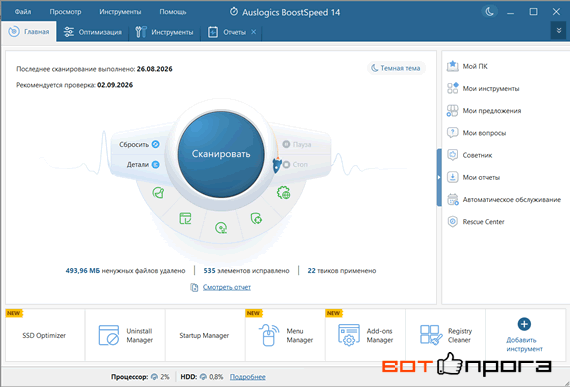The width and height of the screenshot is (570, 387).
Task: Start the scan with the Сканировать button
Action: point(221,154)
